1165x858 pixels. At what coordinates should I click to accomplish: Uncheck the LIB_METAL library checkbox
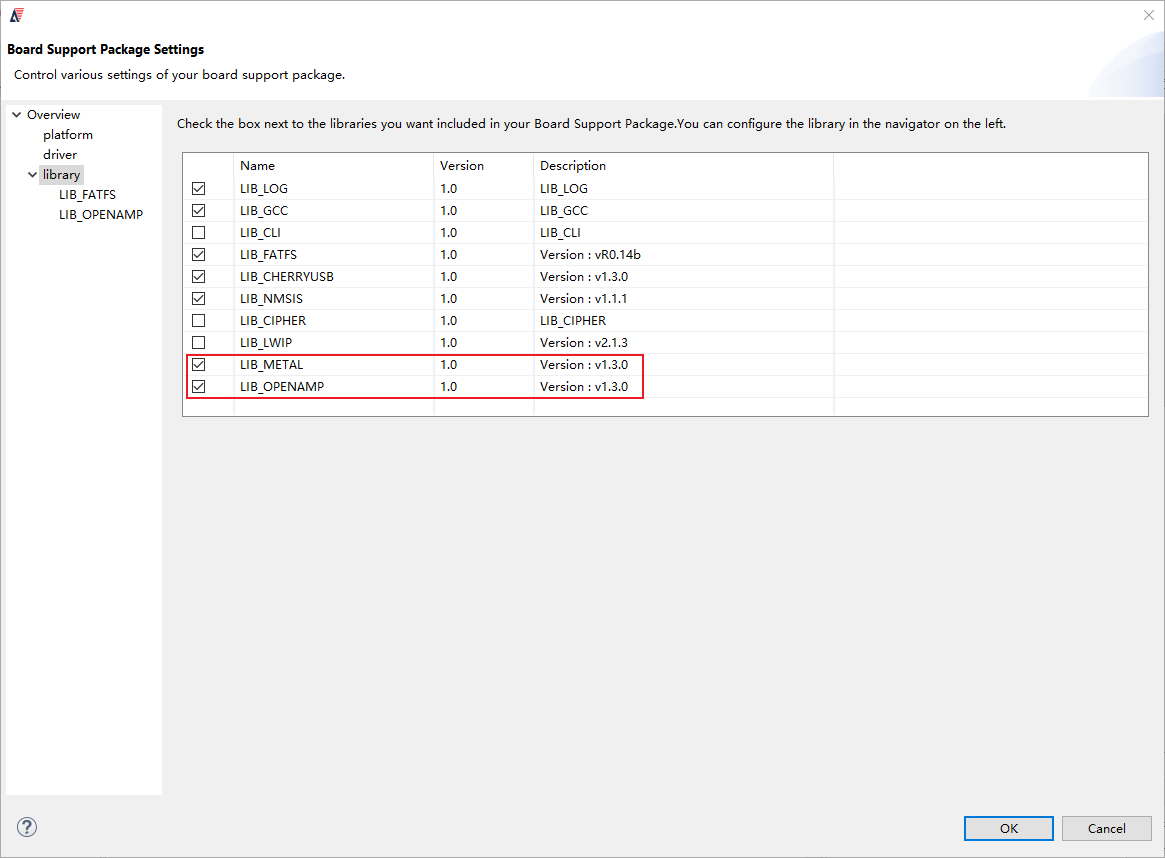point(198,365)
